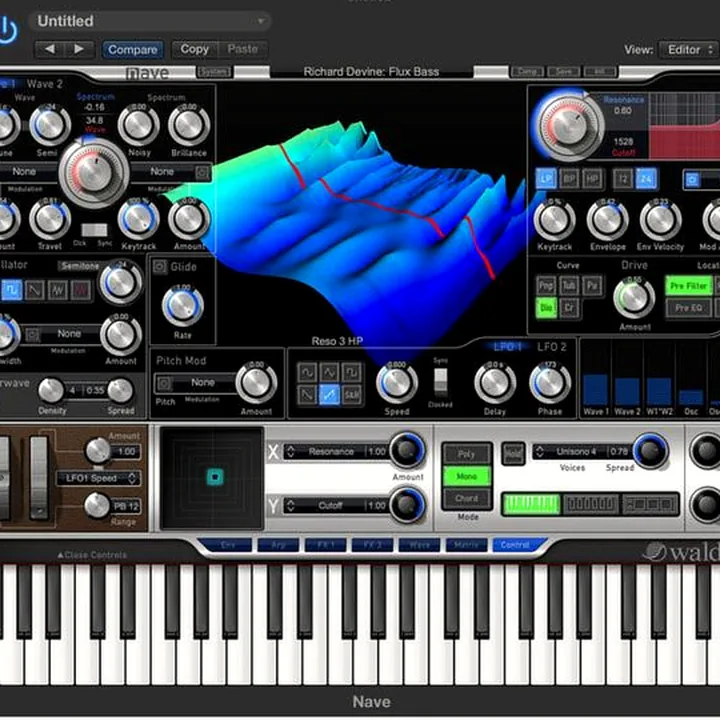Select the LFO S&H waveform
Screen dimensions: 720x720
pos(351,394)
